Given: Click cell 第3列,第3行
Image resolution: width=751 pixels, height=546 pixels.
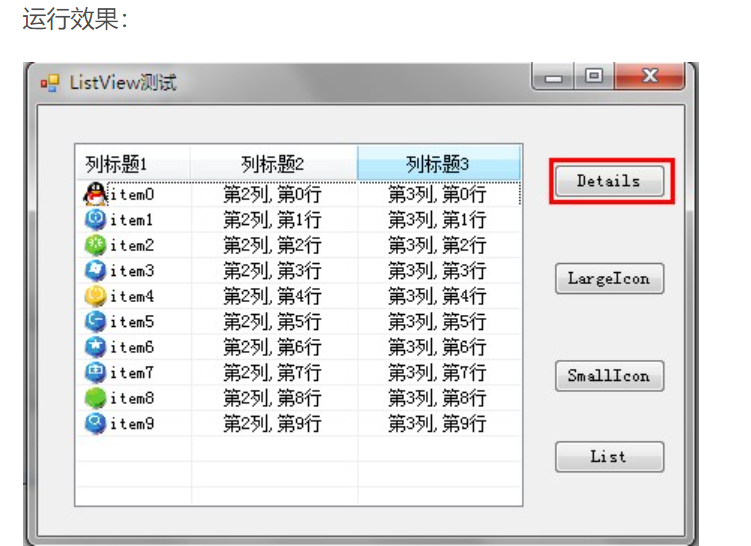Looking at the screenshot, I should [x=437, y=271].
